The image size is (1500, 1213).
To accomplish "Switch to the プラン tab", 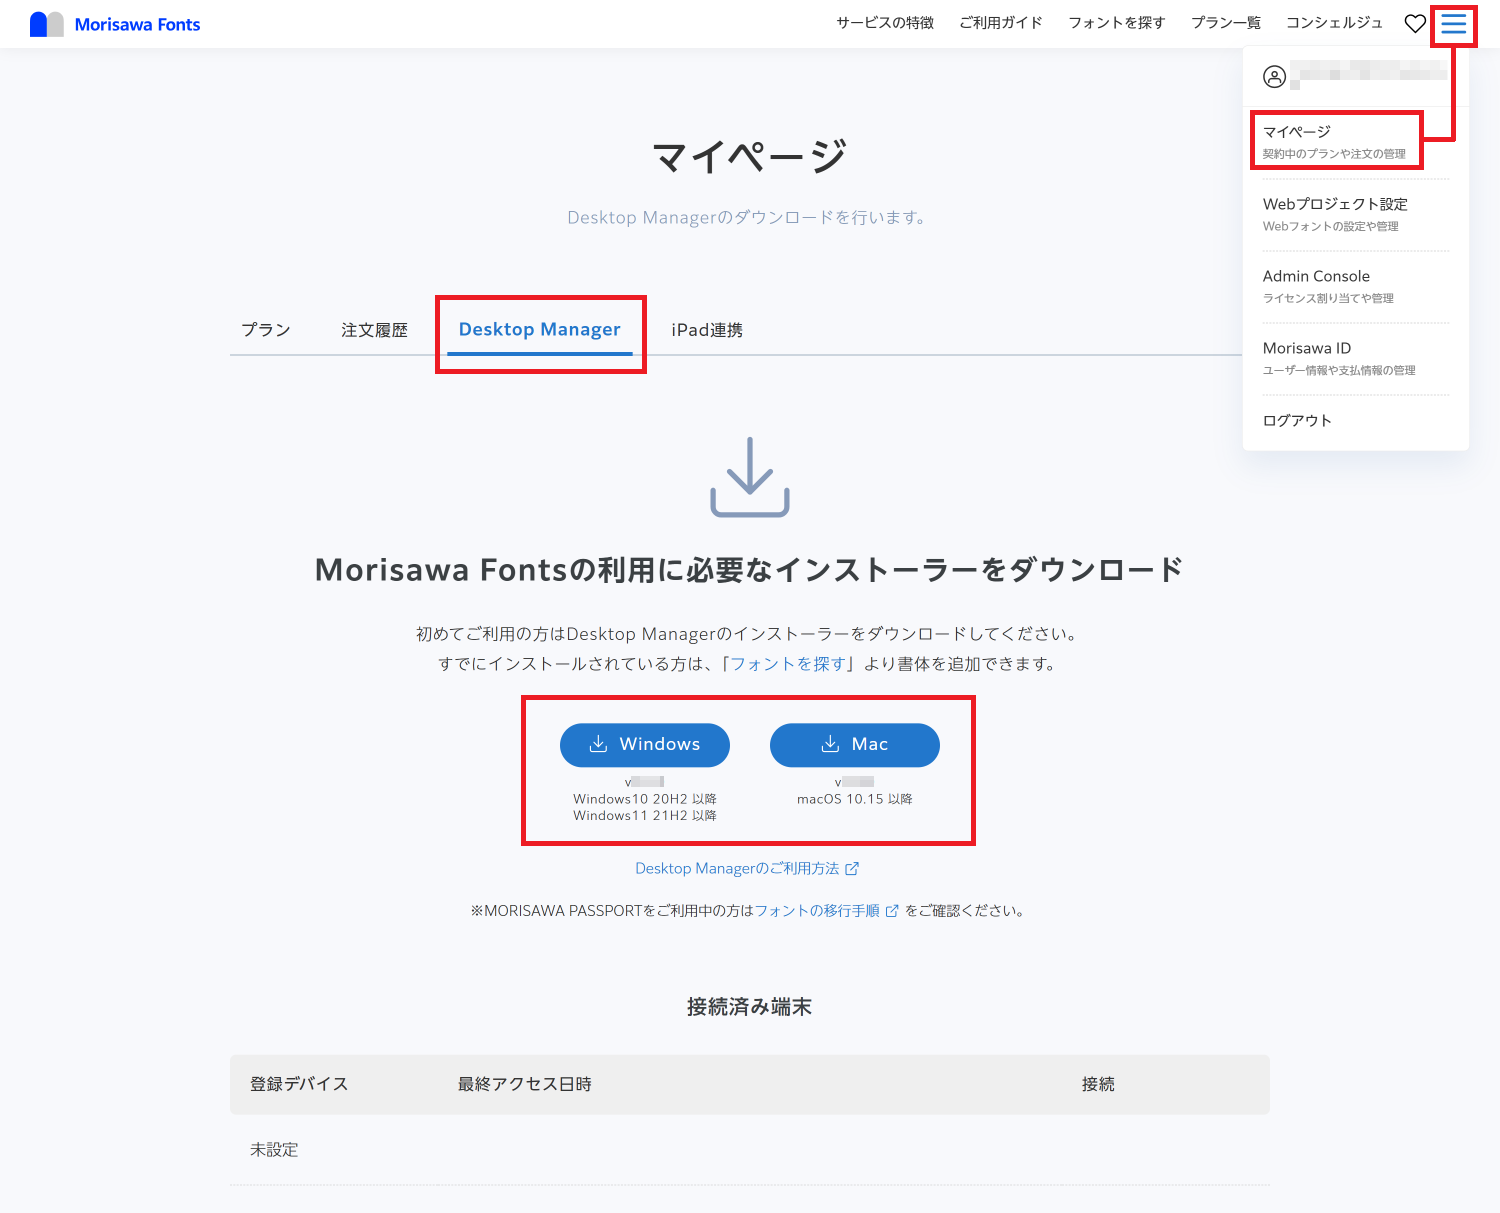I will (x=266, y=330).
